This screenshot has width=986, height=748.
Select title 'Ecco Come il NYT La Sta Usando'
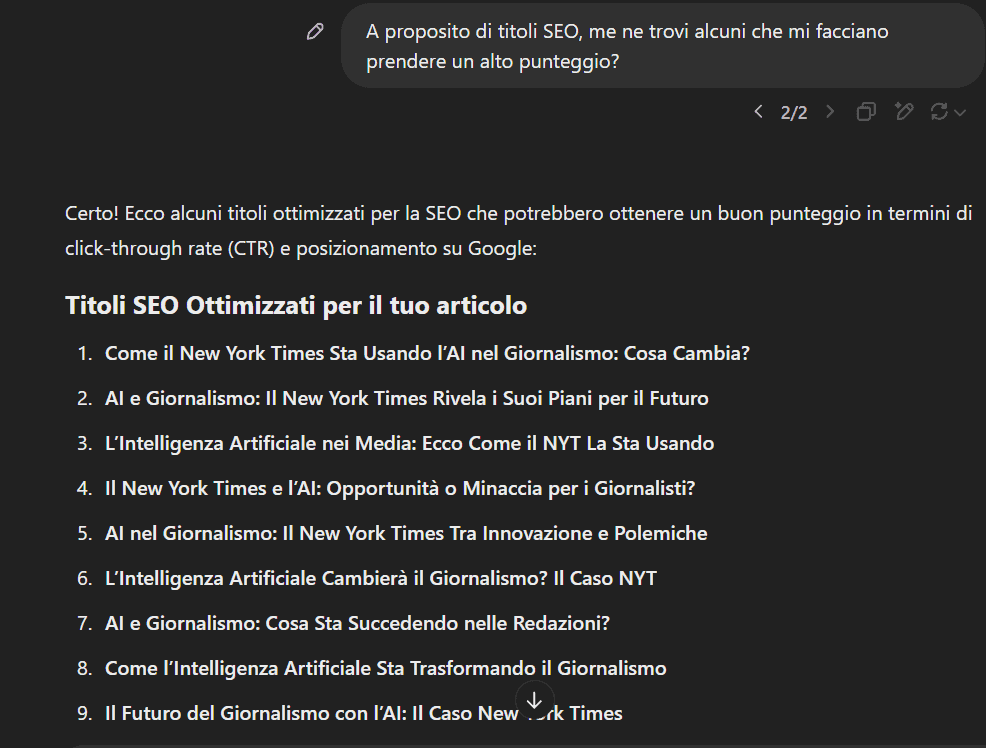pos(568,444)
